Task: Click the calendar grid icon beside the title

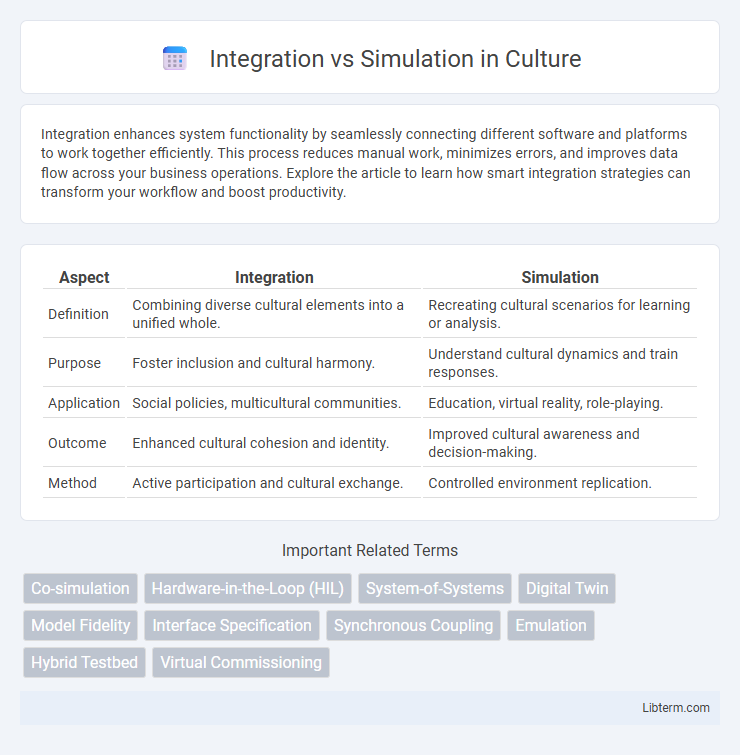Action: (175, 59)
